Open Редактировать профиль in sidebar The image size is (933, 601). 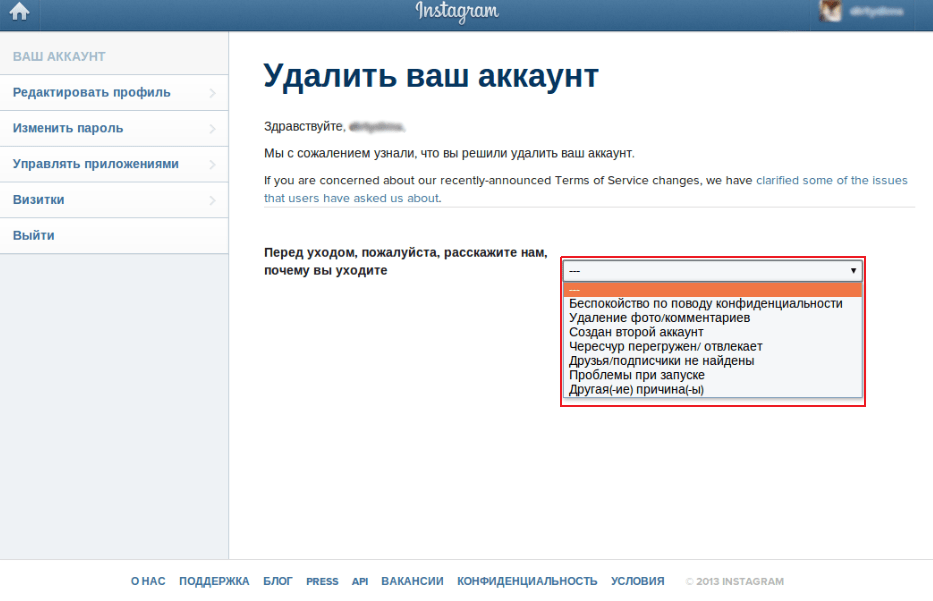coord(114,93)
